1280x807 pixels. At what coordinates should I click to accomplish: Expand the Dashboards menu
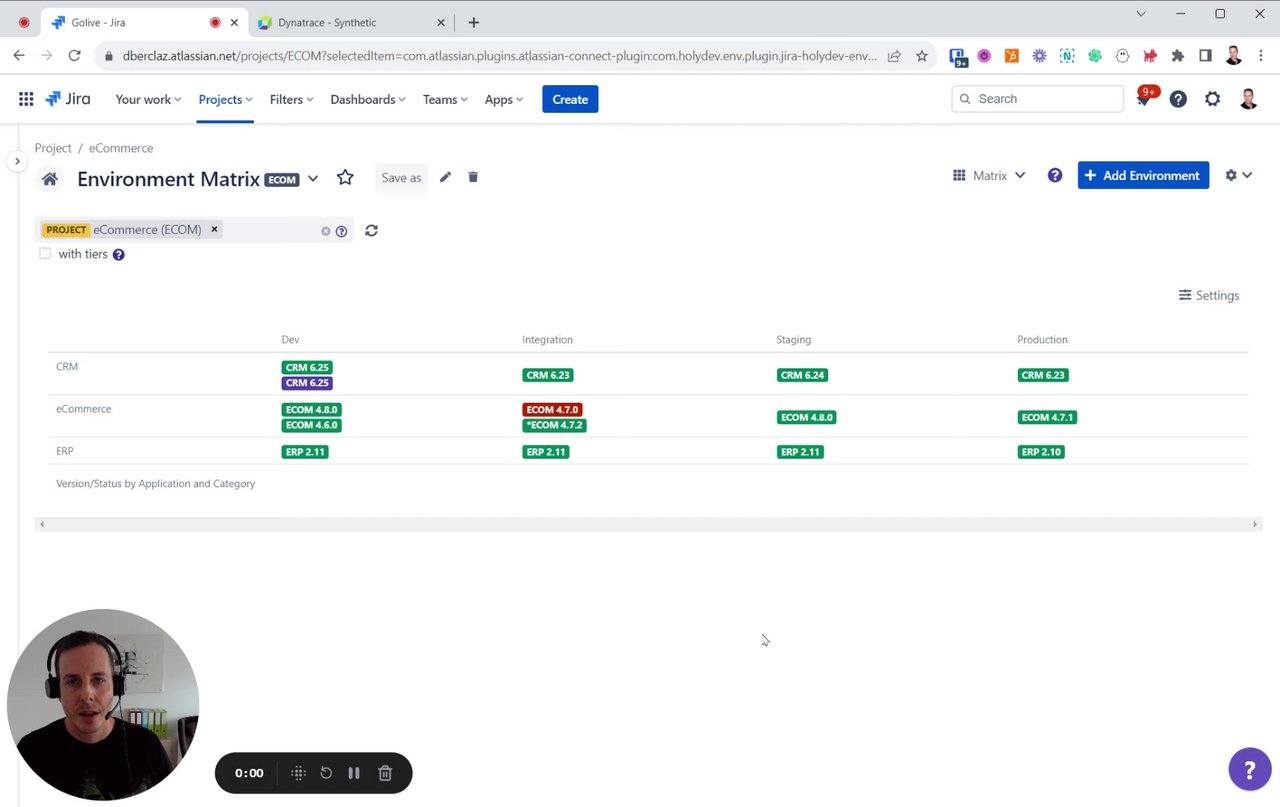point(368,99)
